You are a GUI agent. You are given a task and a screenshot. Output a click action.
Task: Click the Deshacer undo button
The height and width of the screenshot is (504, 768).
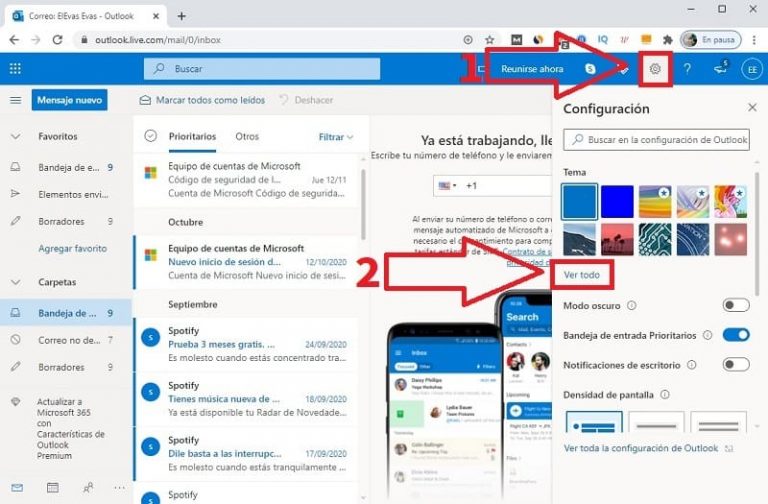(x=306, y=100)
